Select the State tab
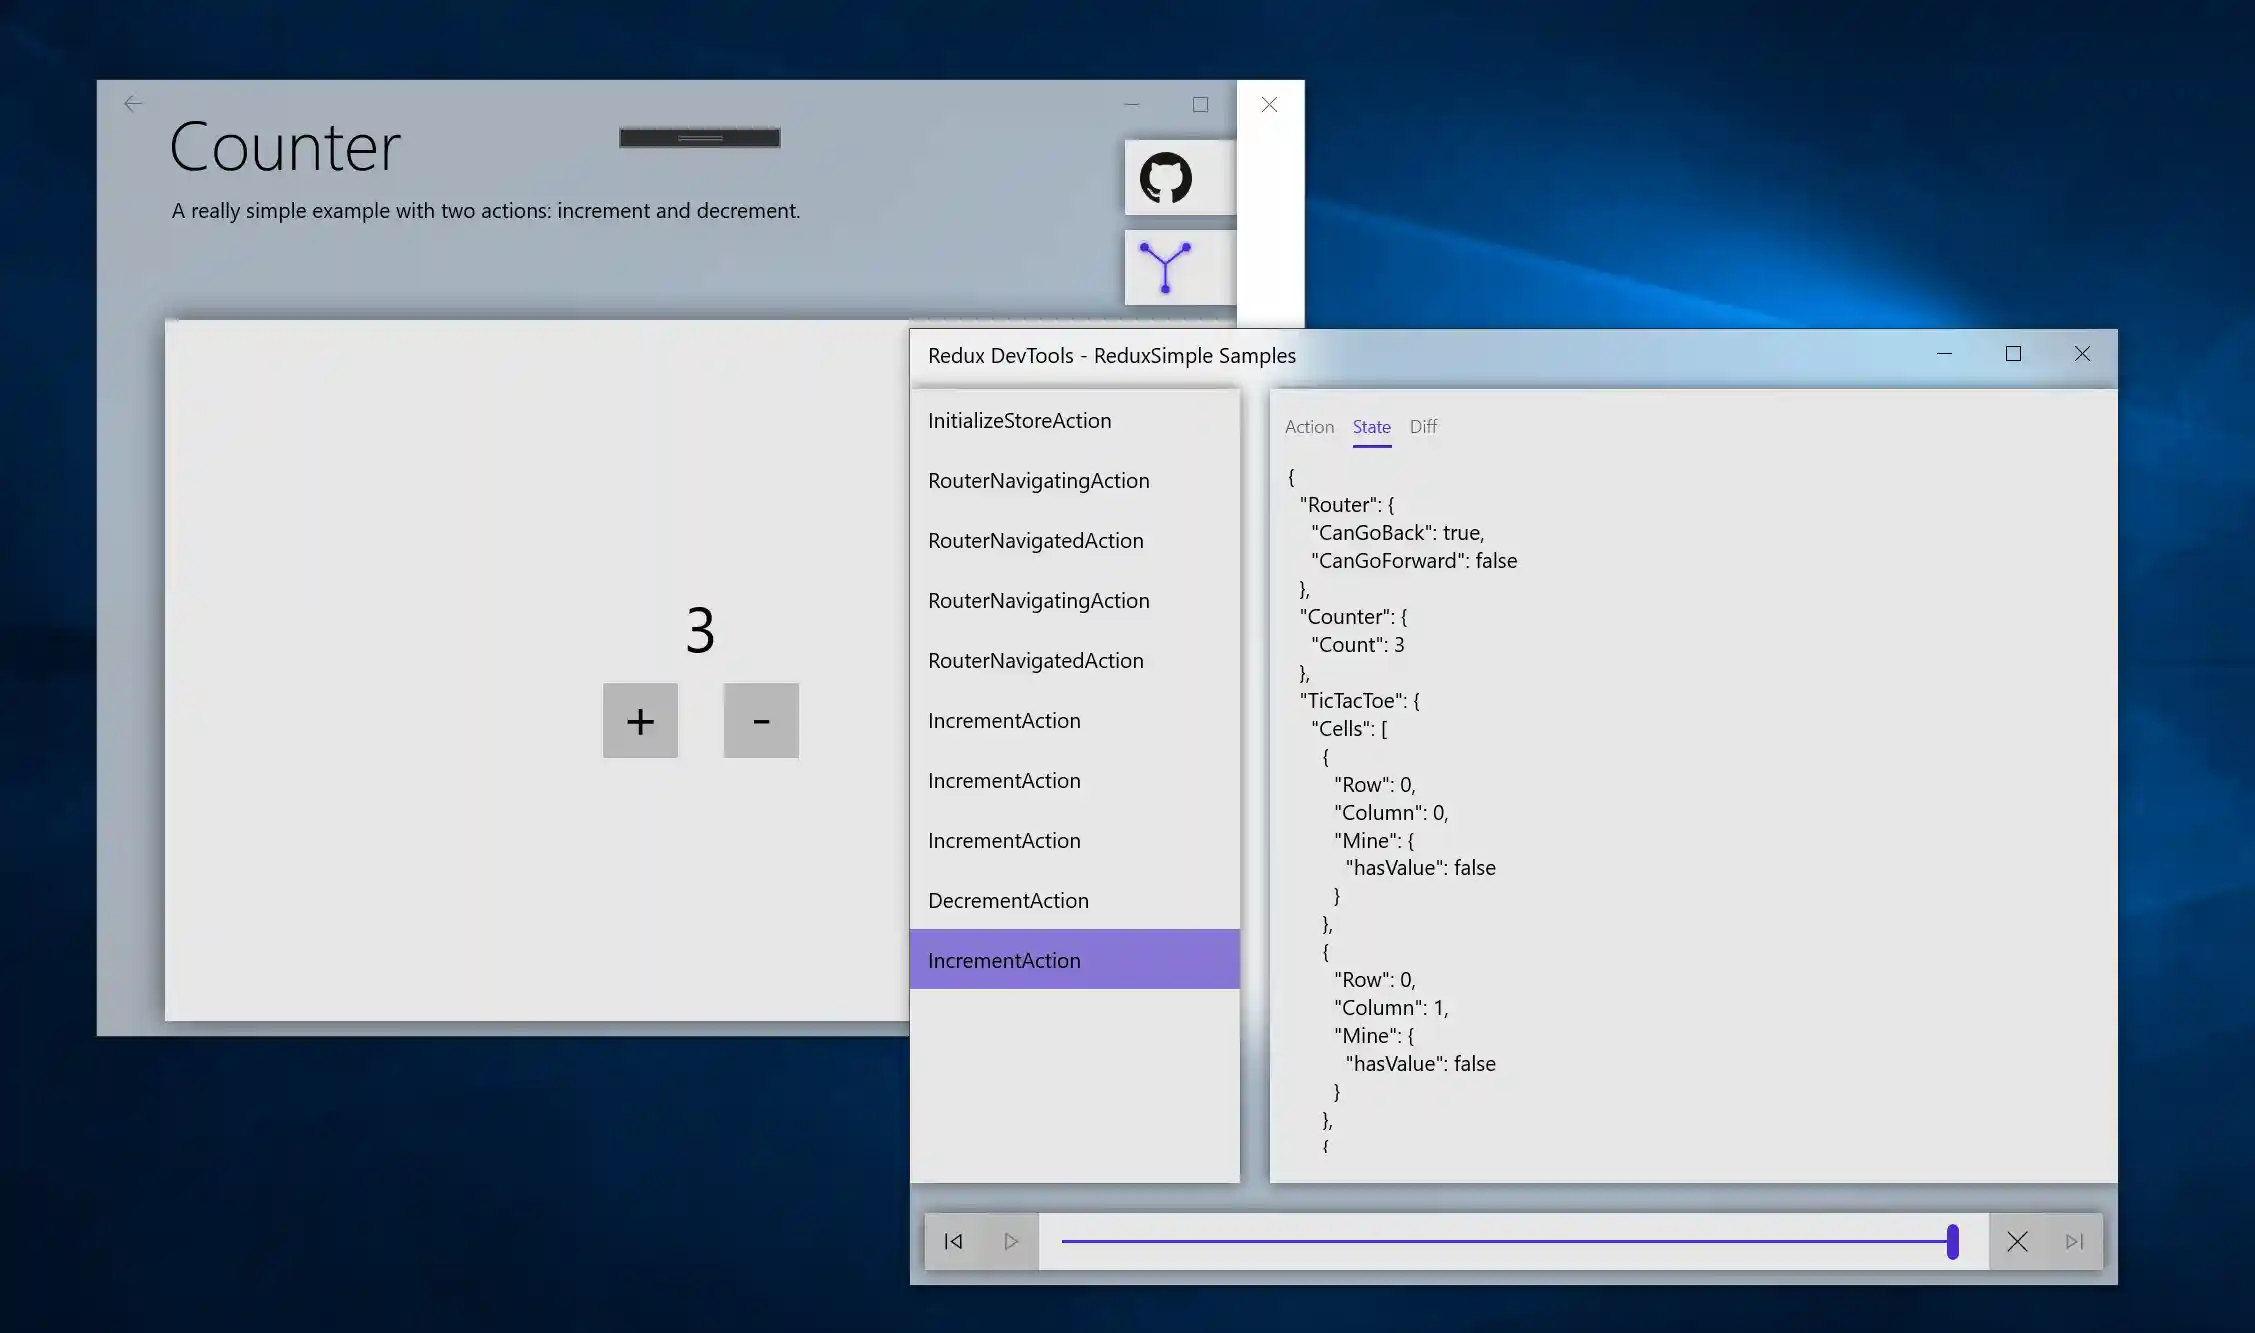Image resolution: width=2255 pixels, height=1333 pixels. click(1371, 427)
